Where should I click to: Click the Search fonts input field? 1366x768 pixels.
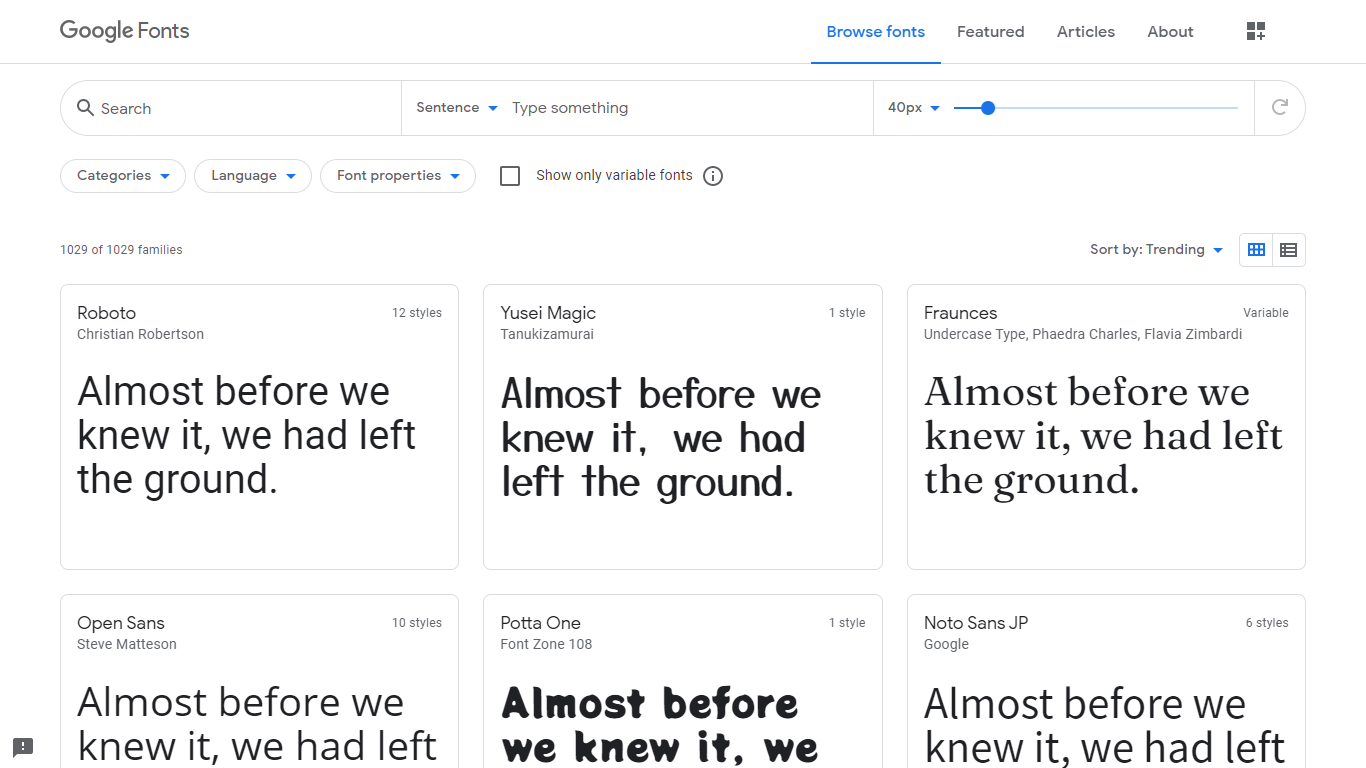(x=245, y=108)
